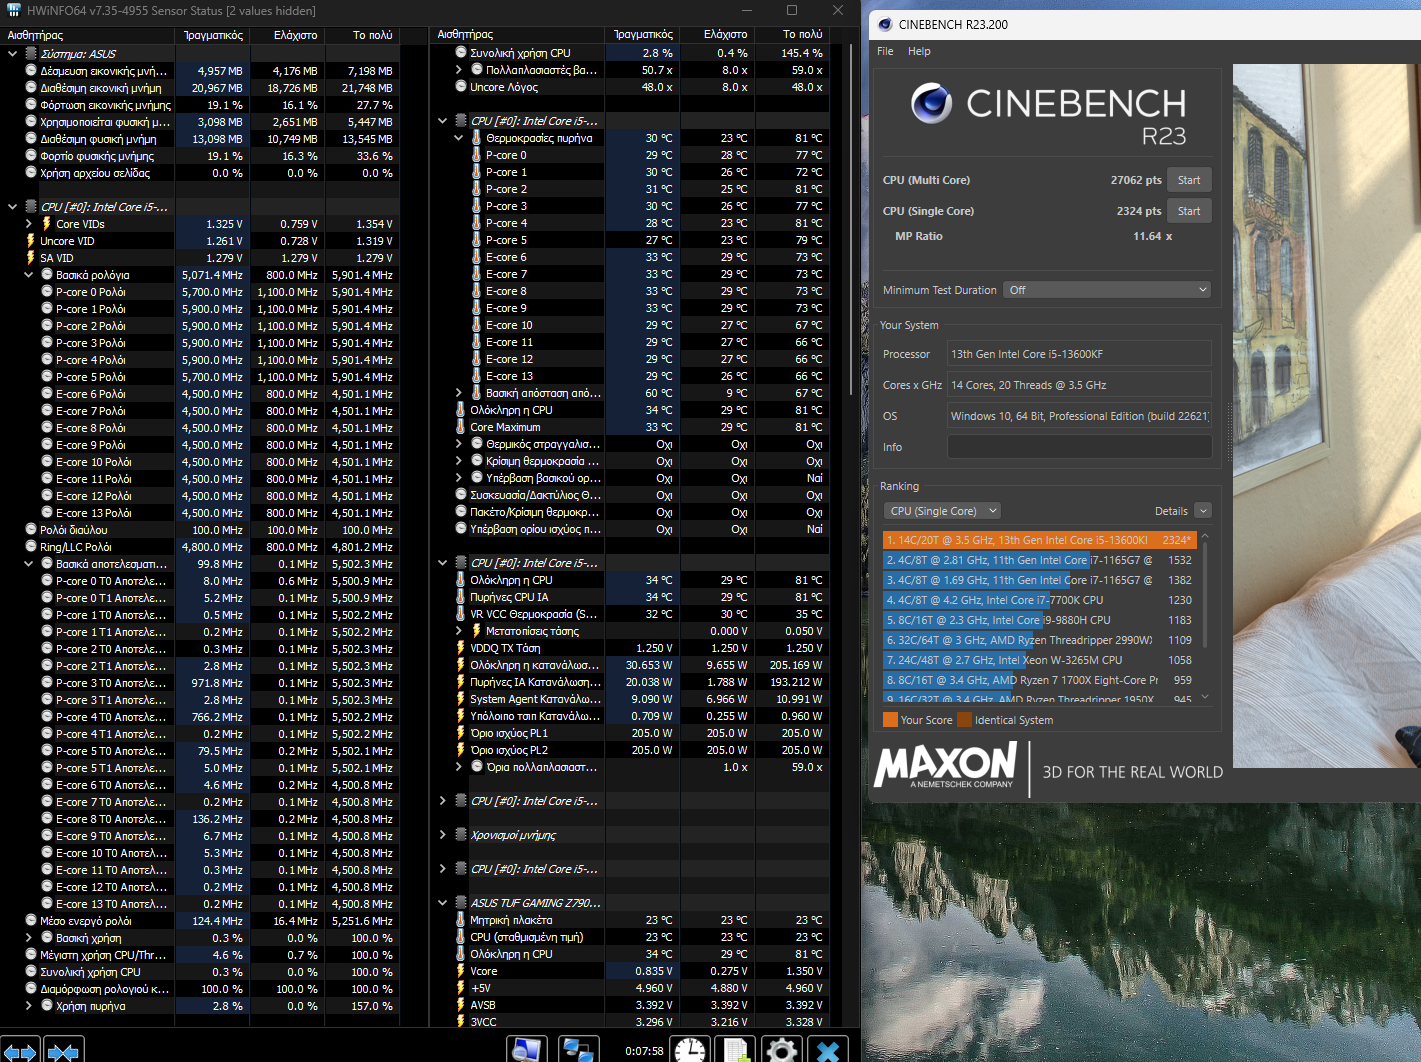The height and width of the screenshot is (1062, 1421).
Task: Open the File menu in Cinebench
Action: coord(885,51)
